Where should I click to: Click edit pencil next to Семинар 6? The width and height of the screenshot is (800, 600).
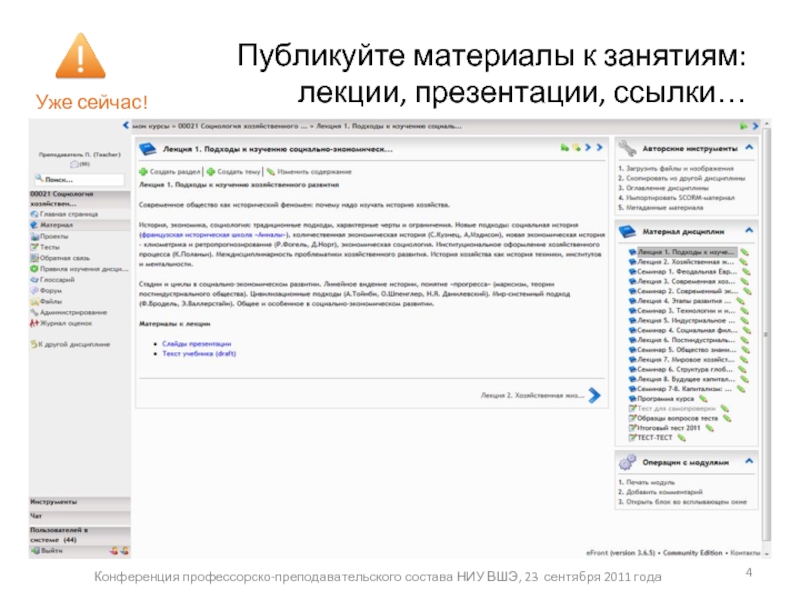(742, 369)
